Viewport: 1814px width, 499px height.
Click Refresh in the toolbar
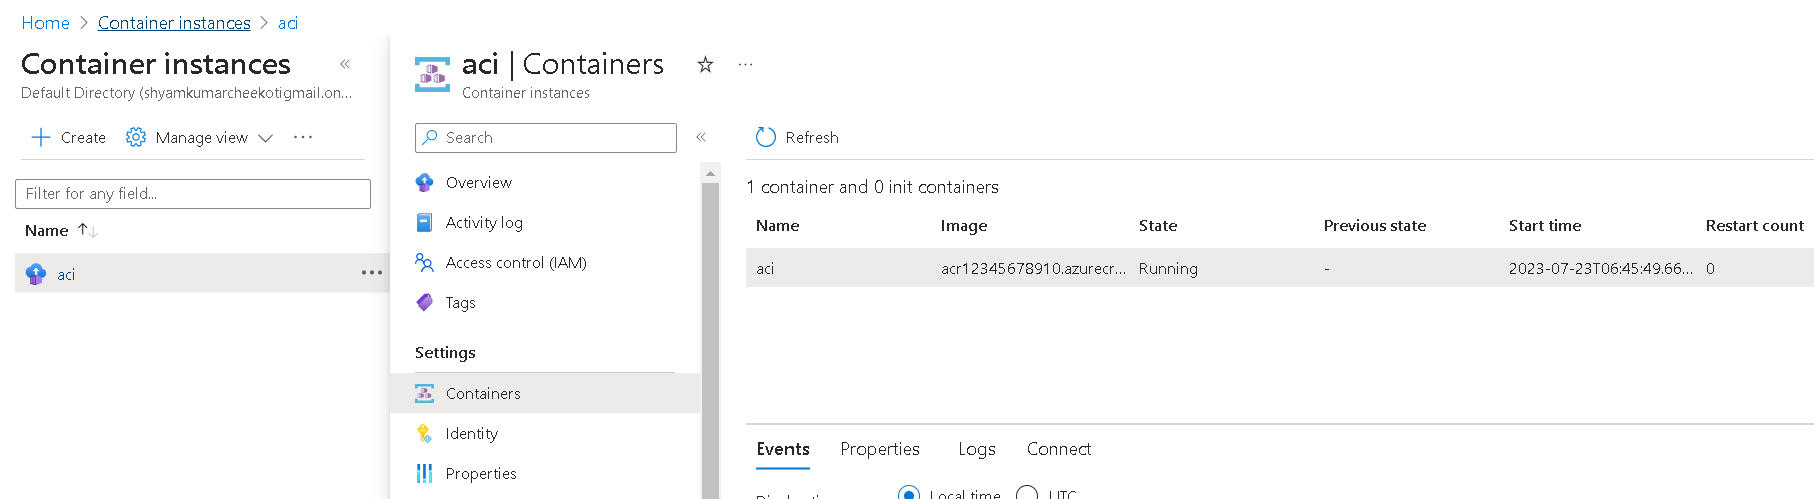[x=797, y=138]
